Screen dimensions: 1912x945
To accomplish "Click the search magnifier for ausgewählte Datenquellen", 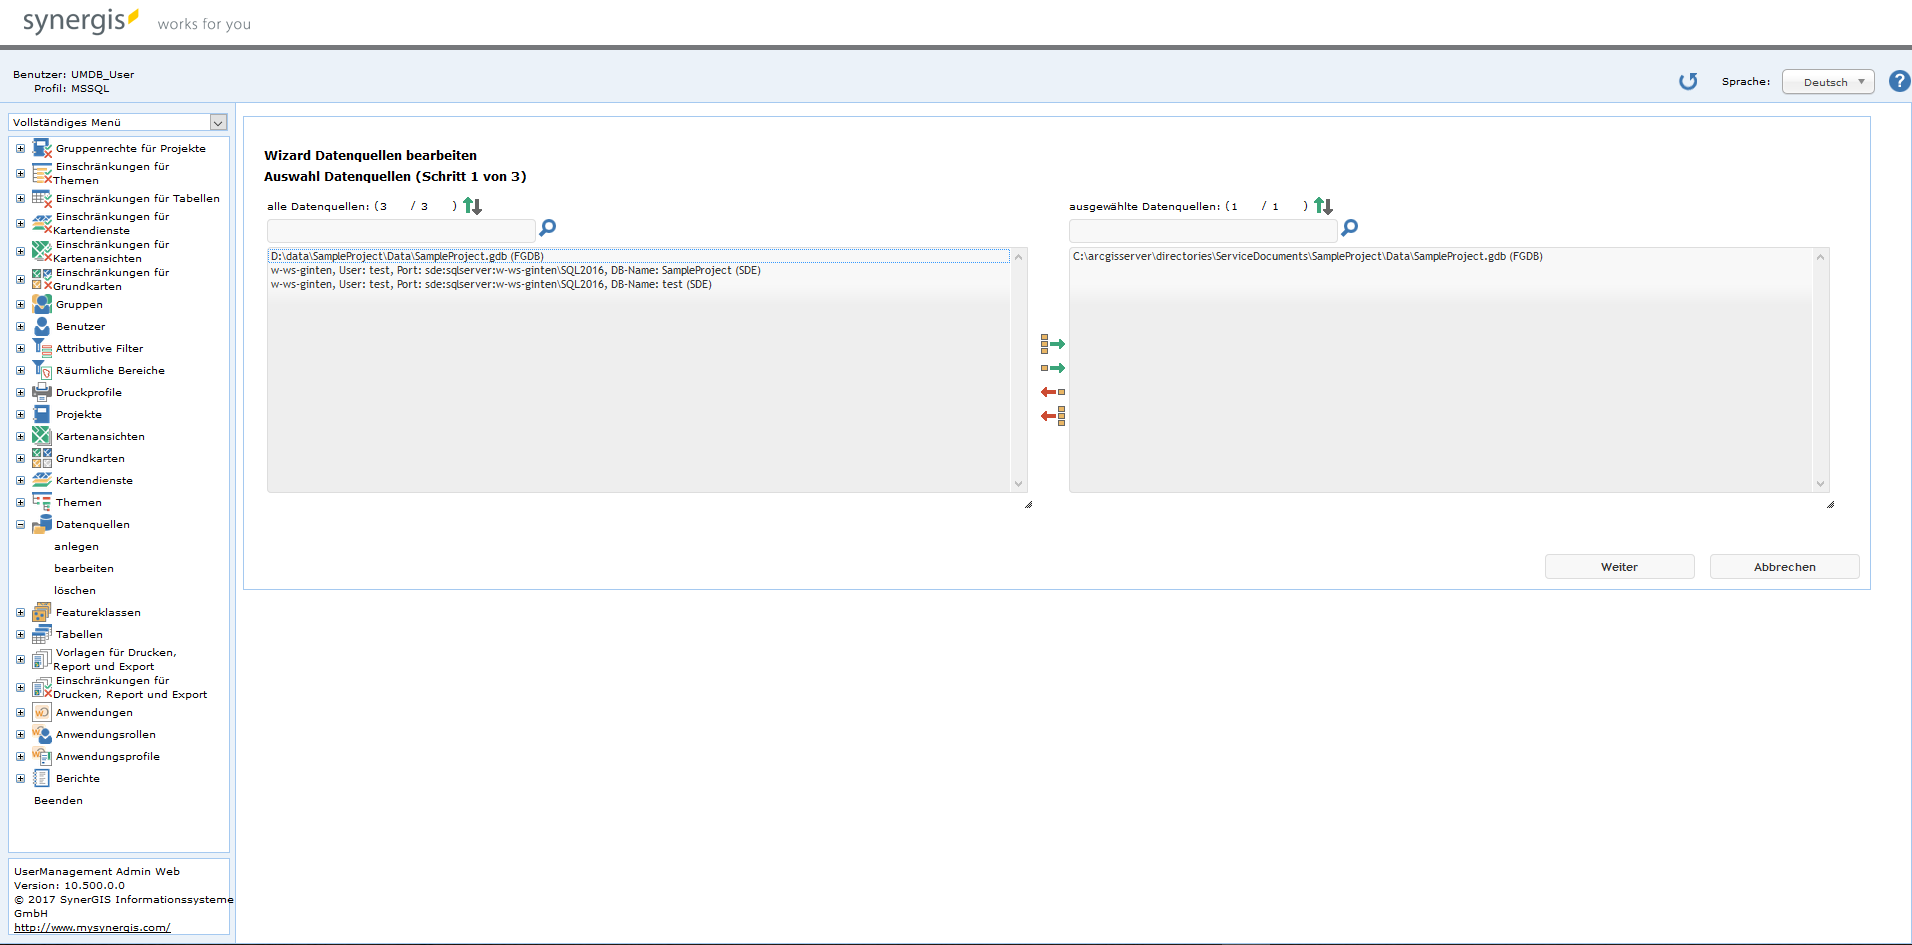I will 1349,228.
